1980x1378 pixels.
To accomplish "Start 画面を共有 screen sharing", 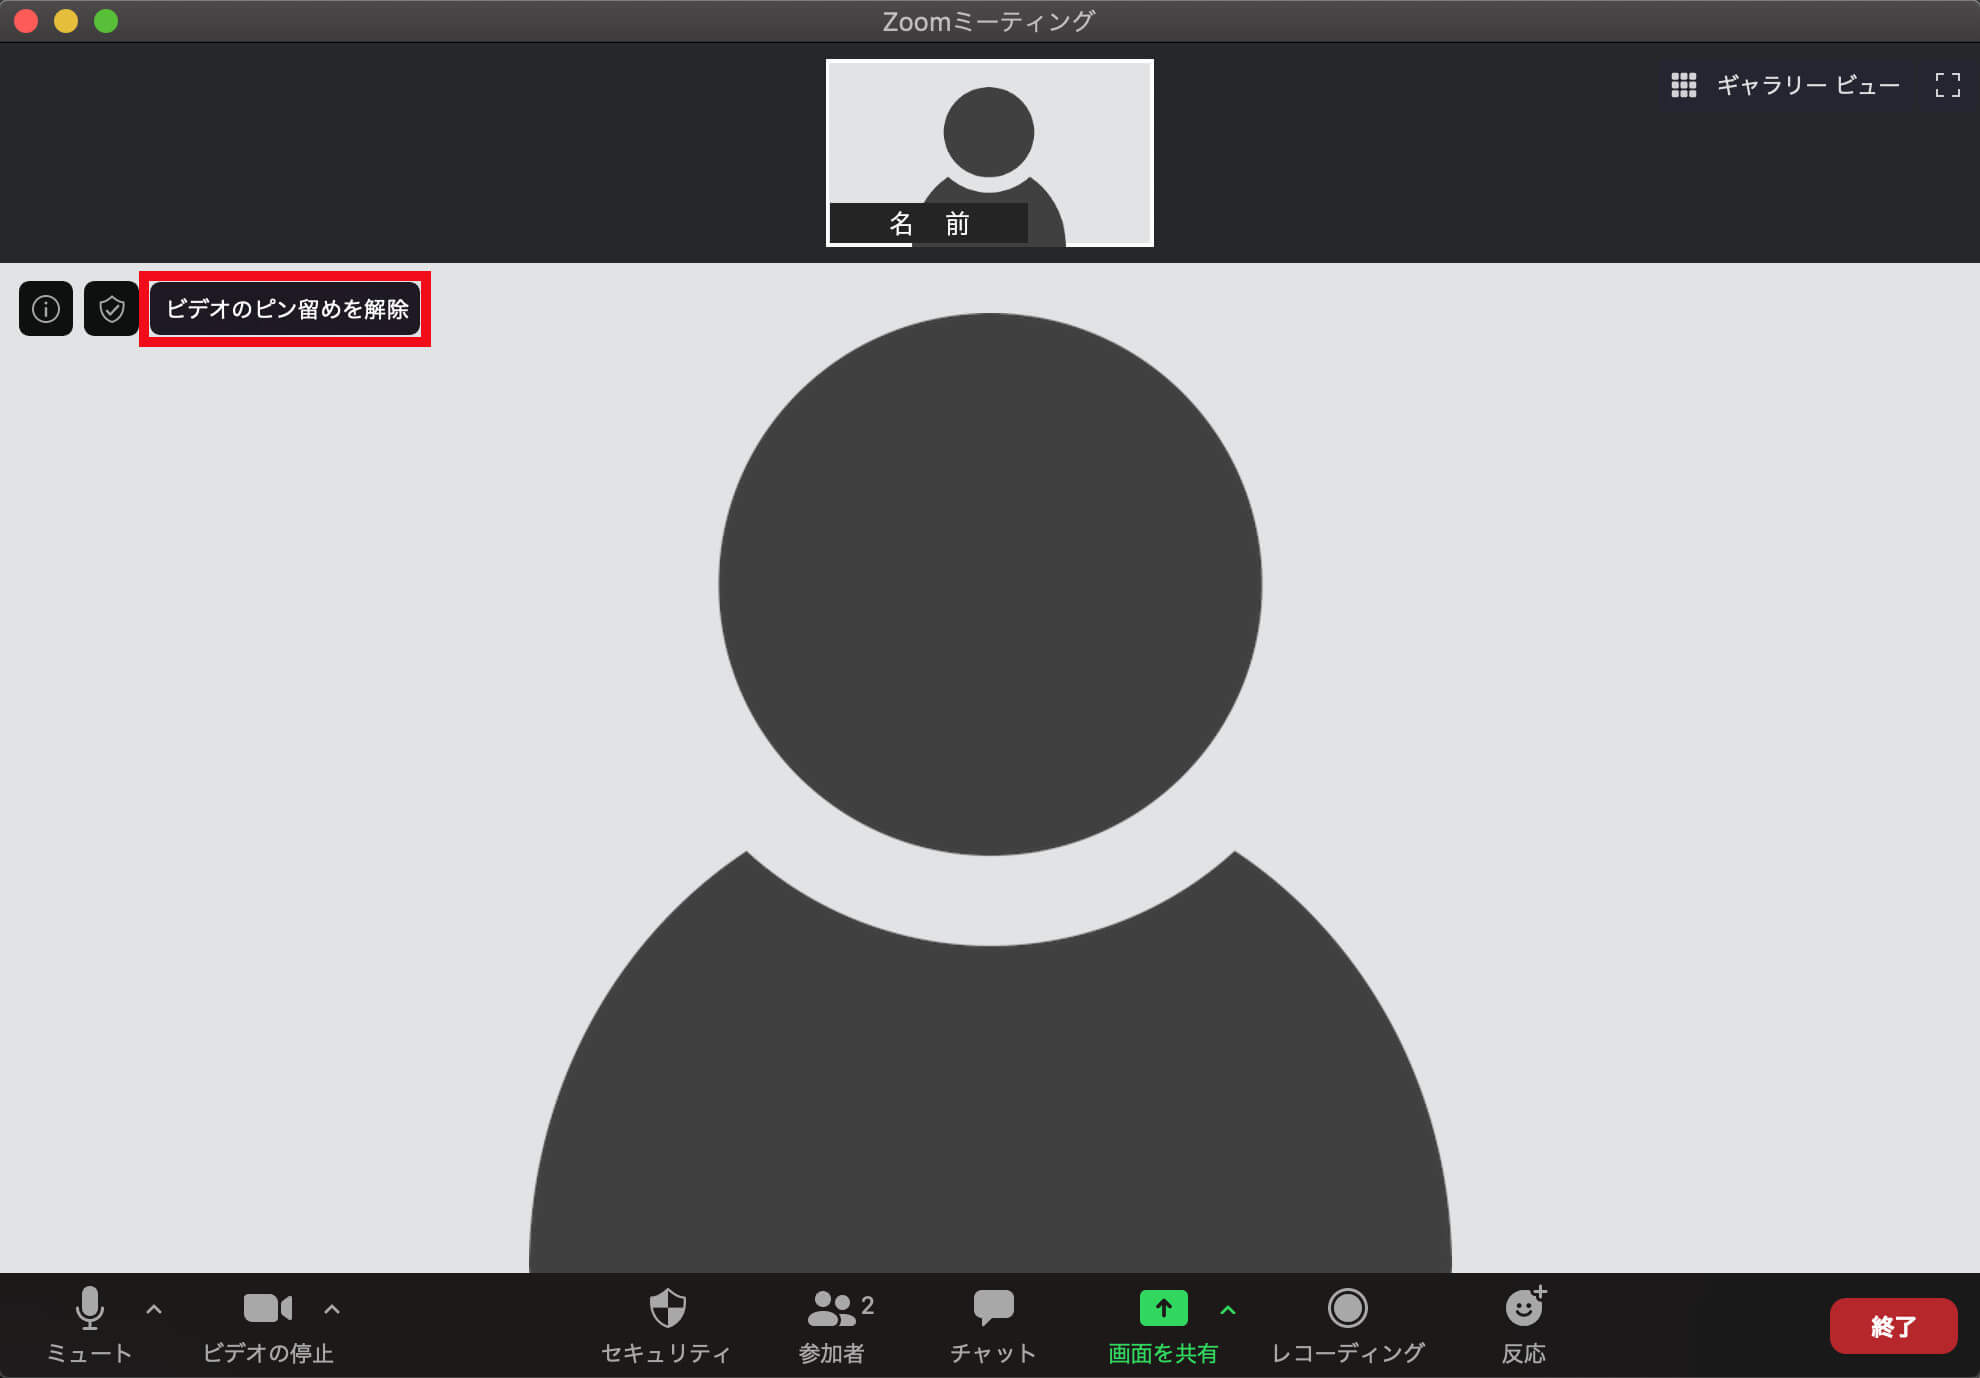I will pos(1162,1325).
